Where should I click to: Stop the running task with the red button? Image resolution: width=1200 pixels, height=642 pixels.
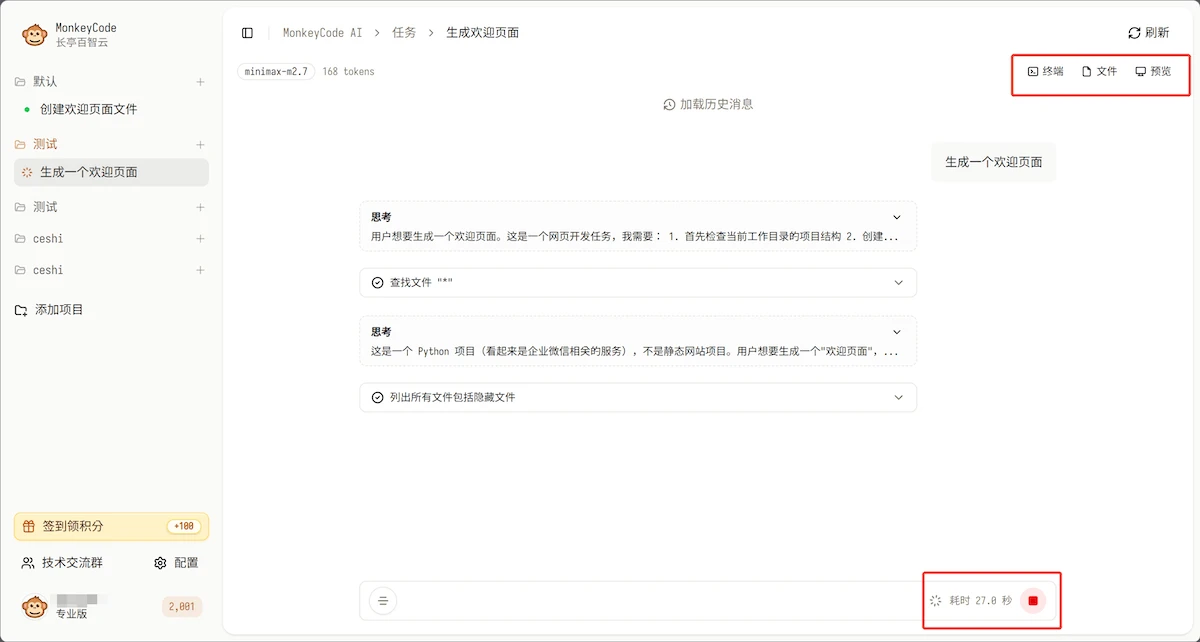[1033, 601]
